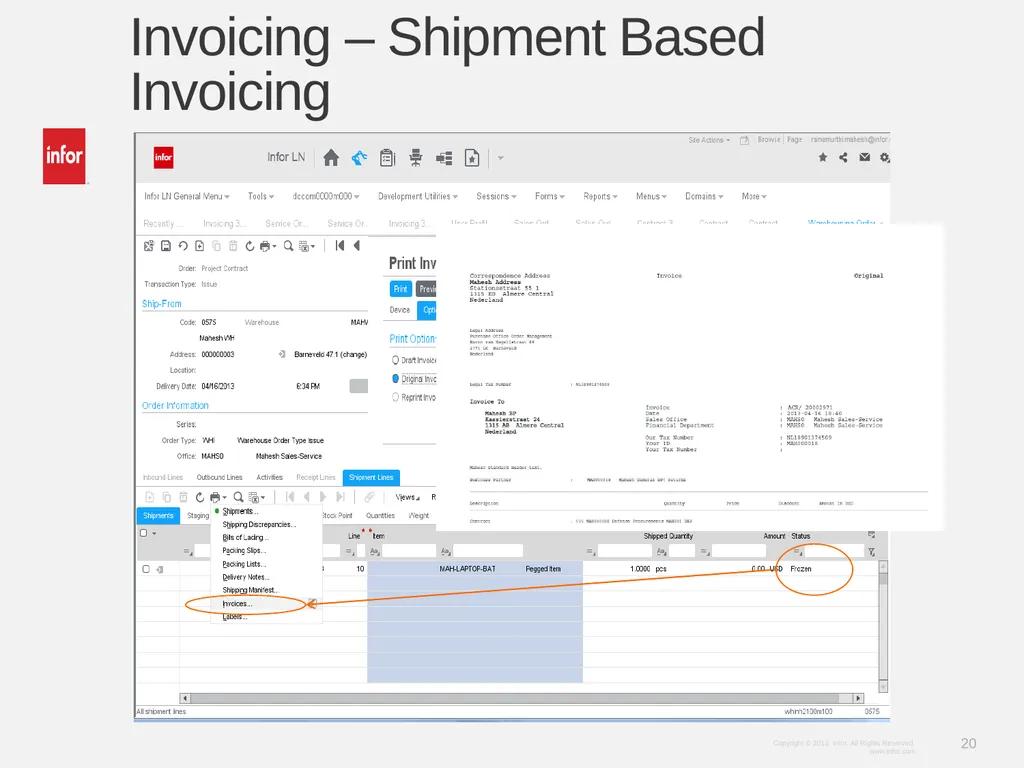Click printer icon in Shipment Lines toolbar
Viewport: 1024px width, 768px height.
point(216,498)
